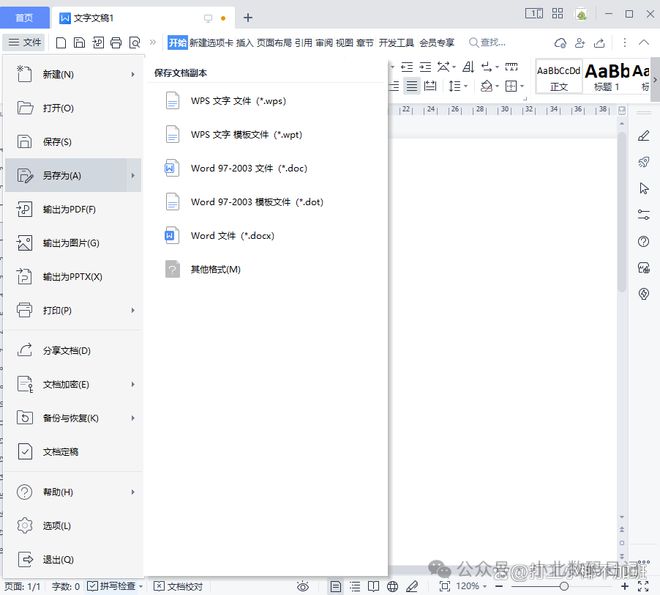Choose 退出(Q) to exit
The width and height of the screenshot is (660, 595).
click(73, 559)
